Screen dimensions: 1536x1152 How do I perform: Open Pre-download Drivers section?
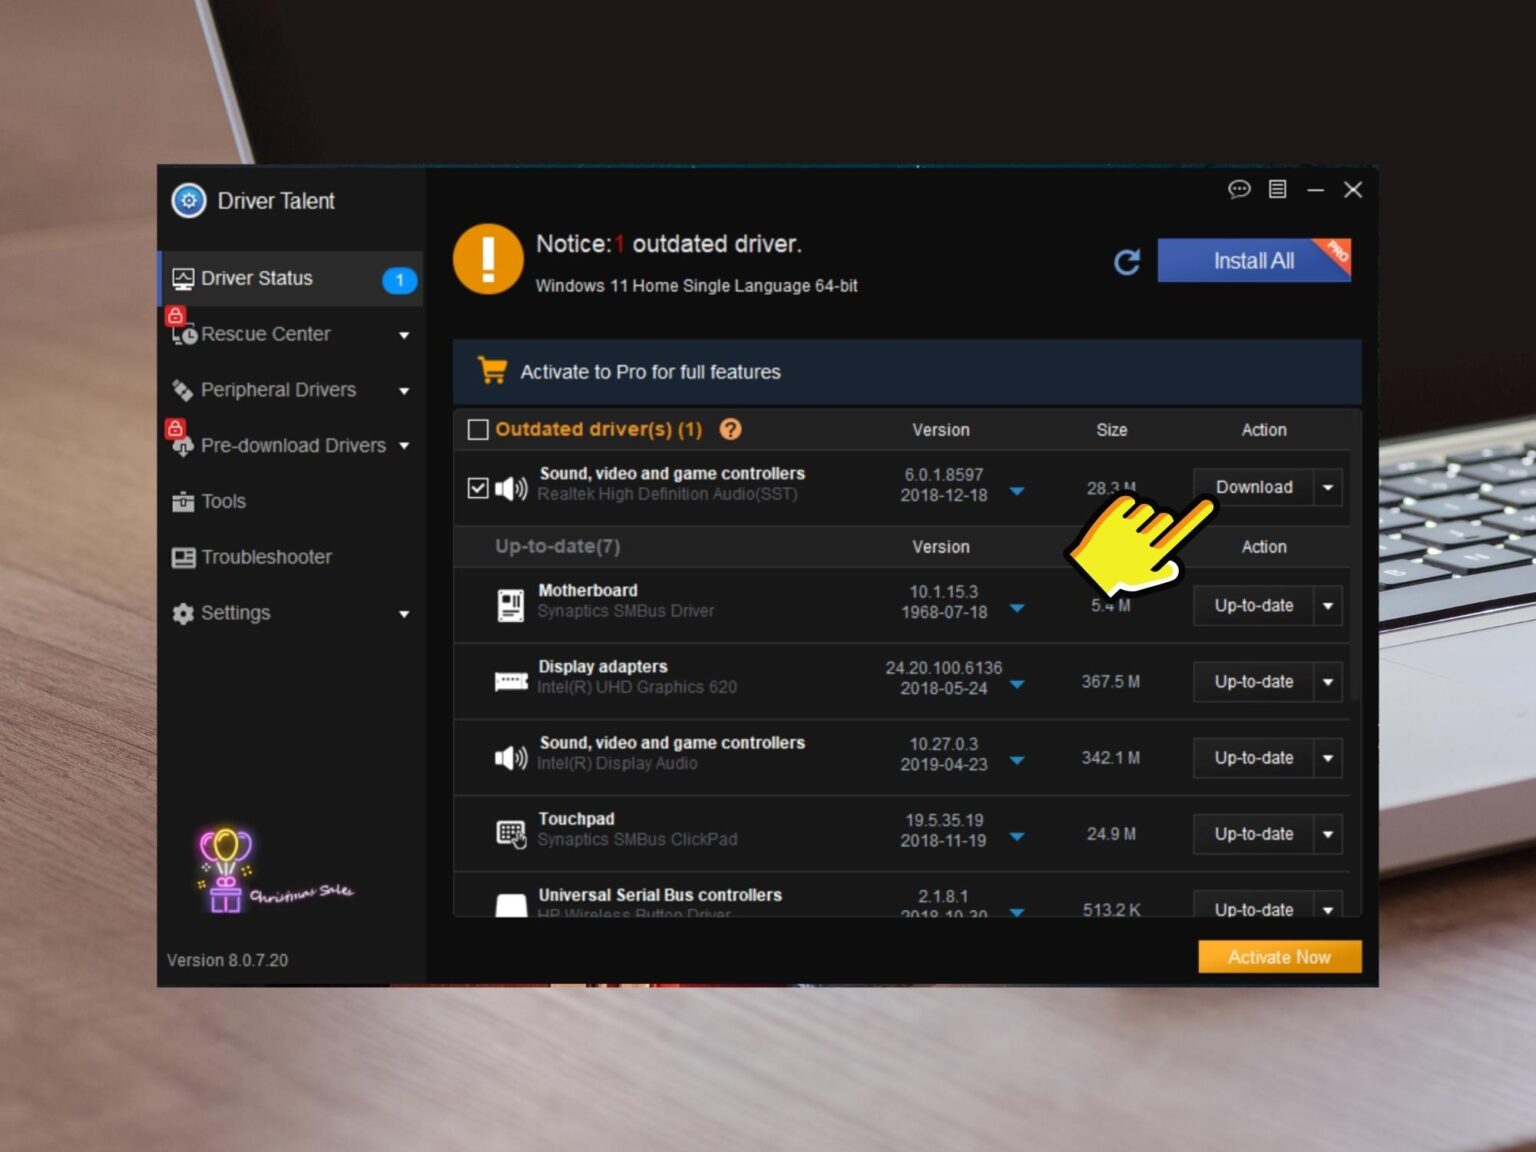point(291,446)
